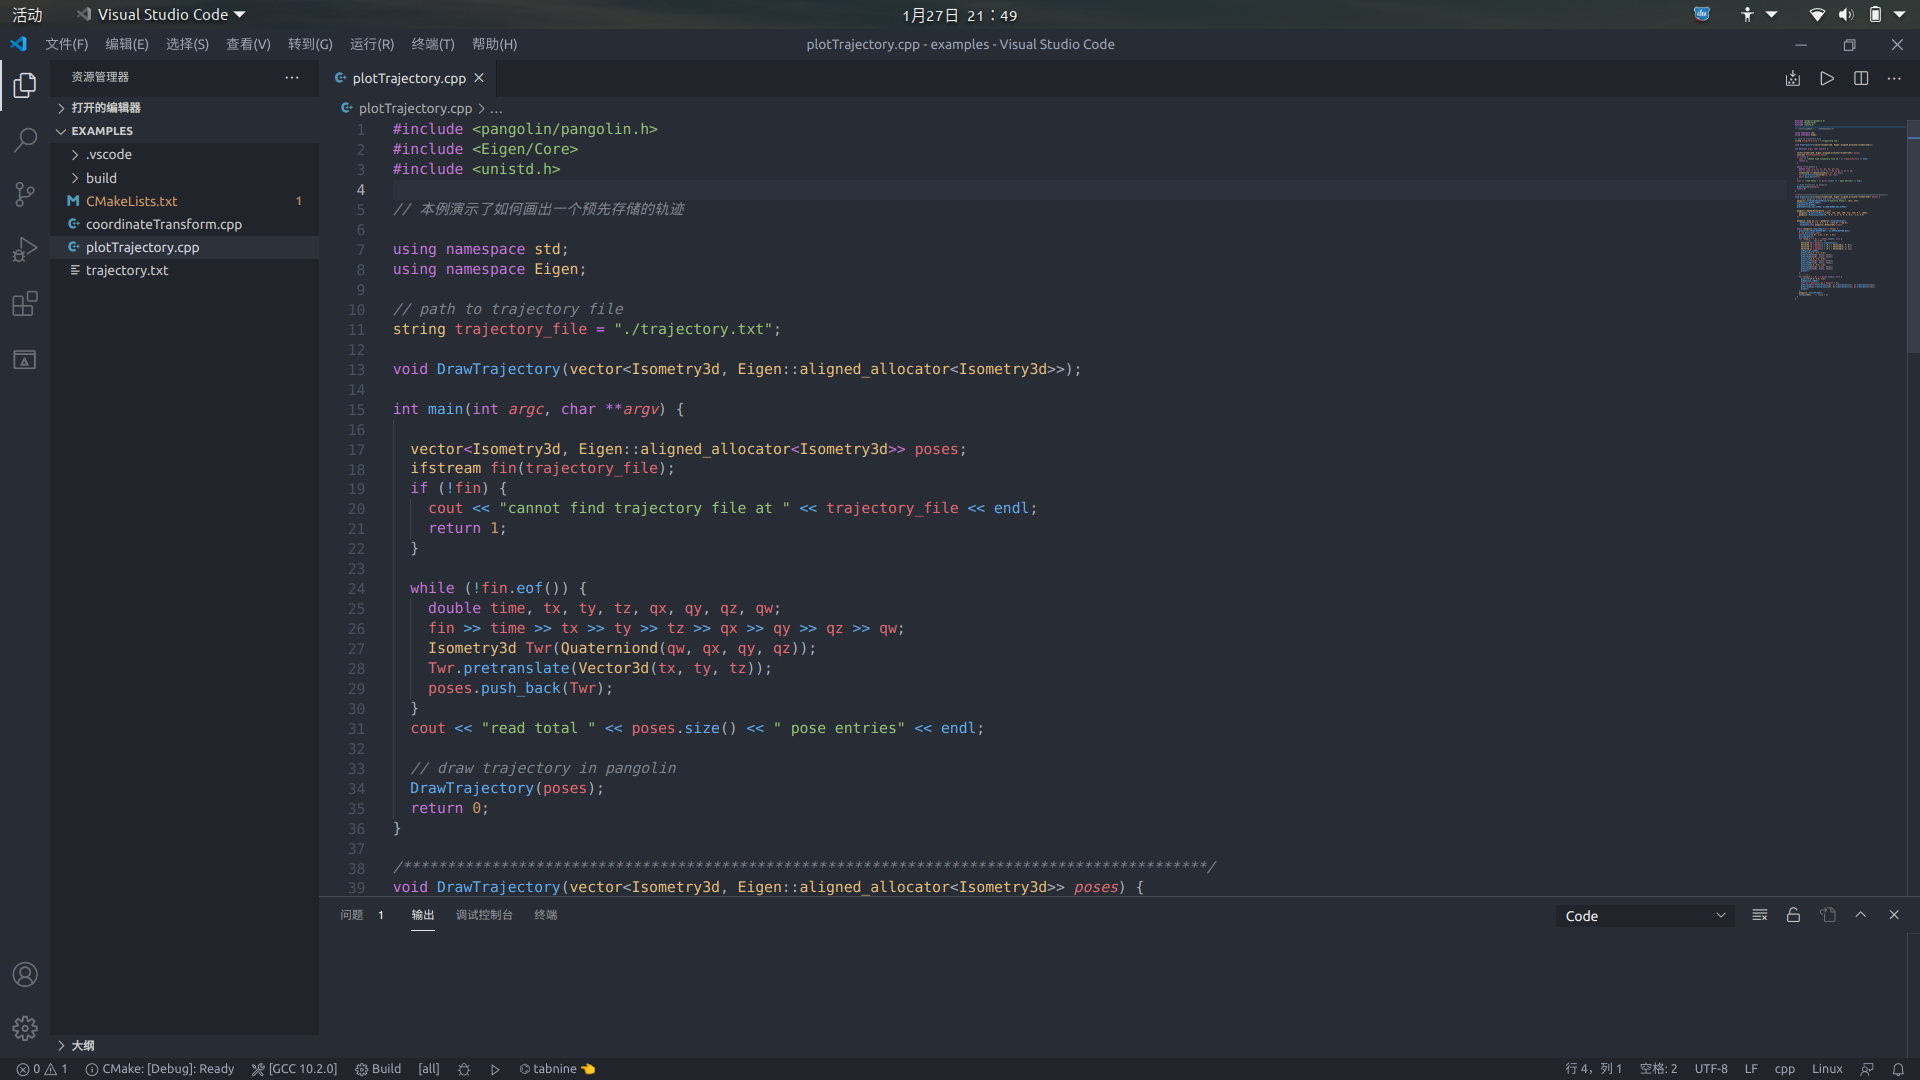
Task: Select plotTrajectory.cpp in the file explorer
Action: [185, 247]
